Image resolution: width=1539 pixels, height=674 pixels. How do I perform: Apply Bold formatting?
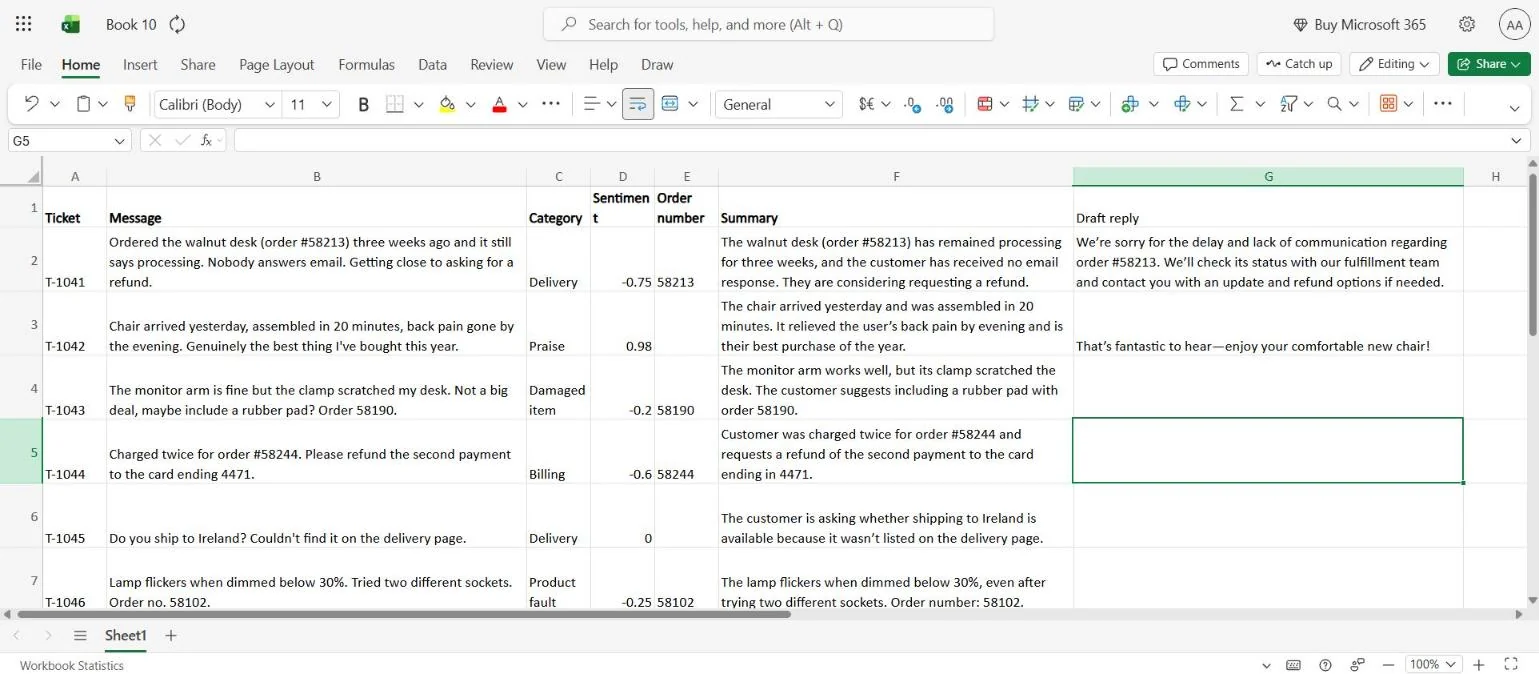click(x=363, y=104)
